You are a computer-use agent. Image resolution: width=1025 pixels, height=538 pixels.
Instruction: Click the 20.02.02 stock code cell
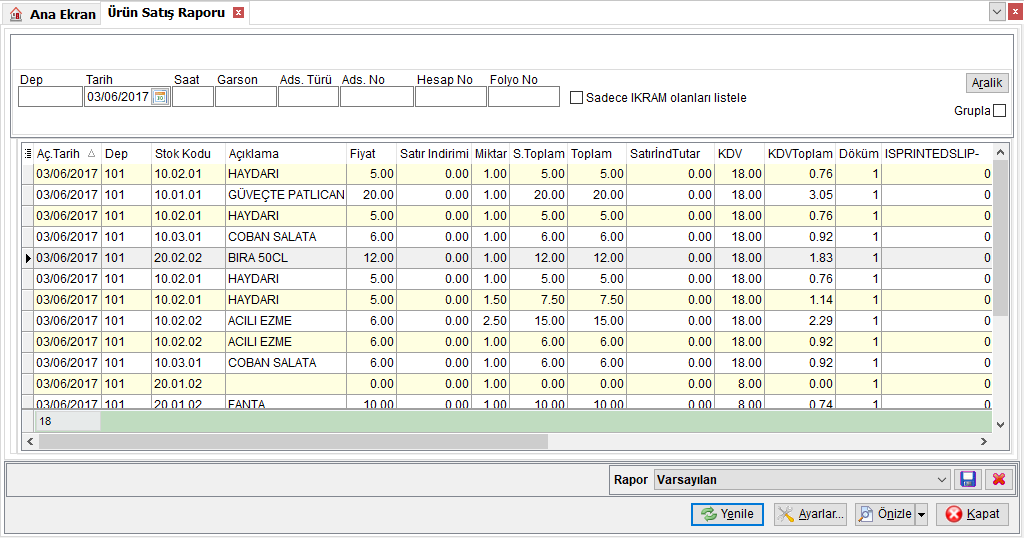[x=188, y=258]
